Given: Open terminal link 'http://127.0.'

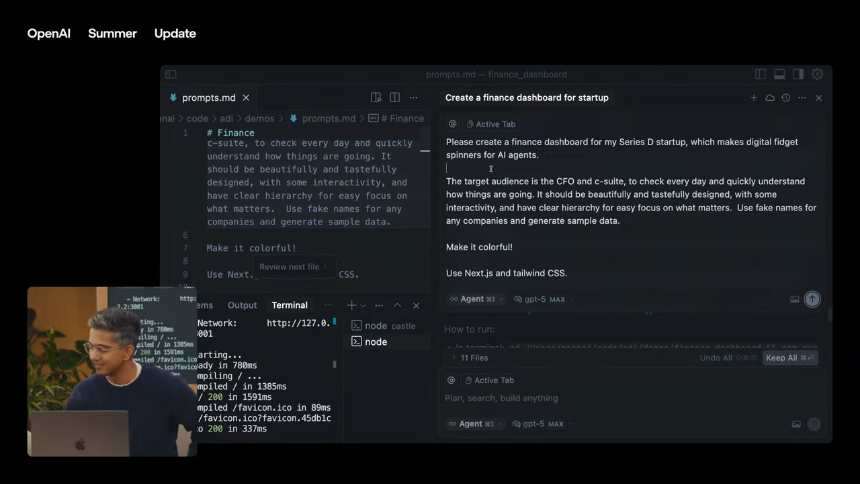Looking at the screenshot, I should click(x=298, y=323).
